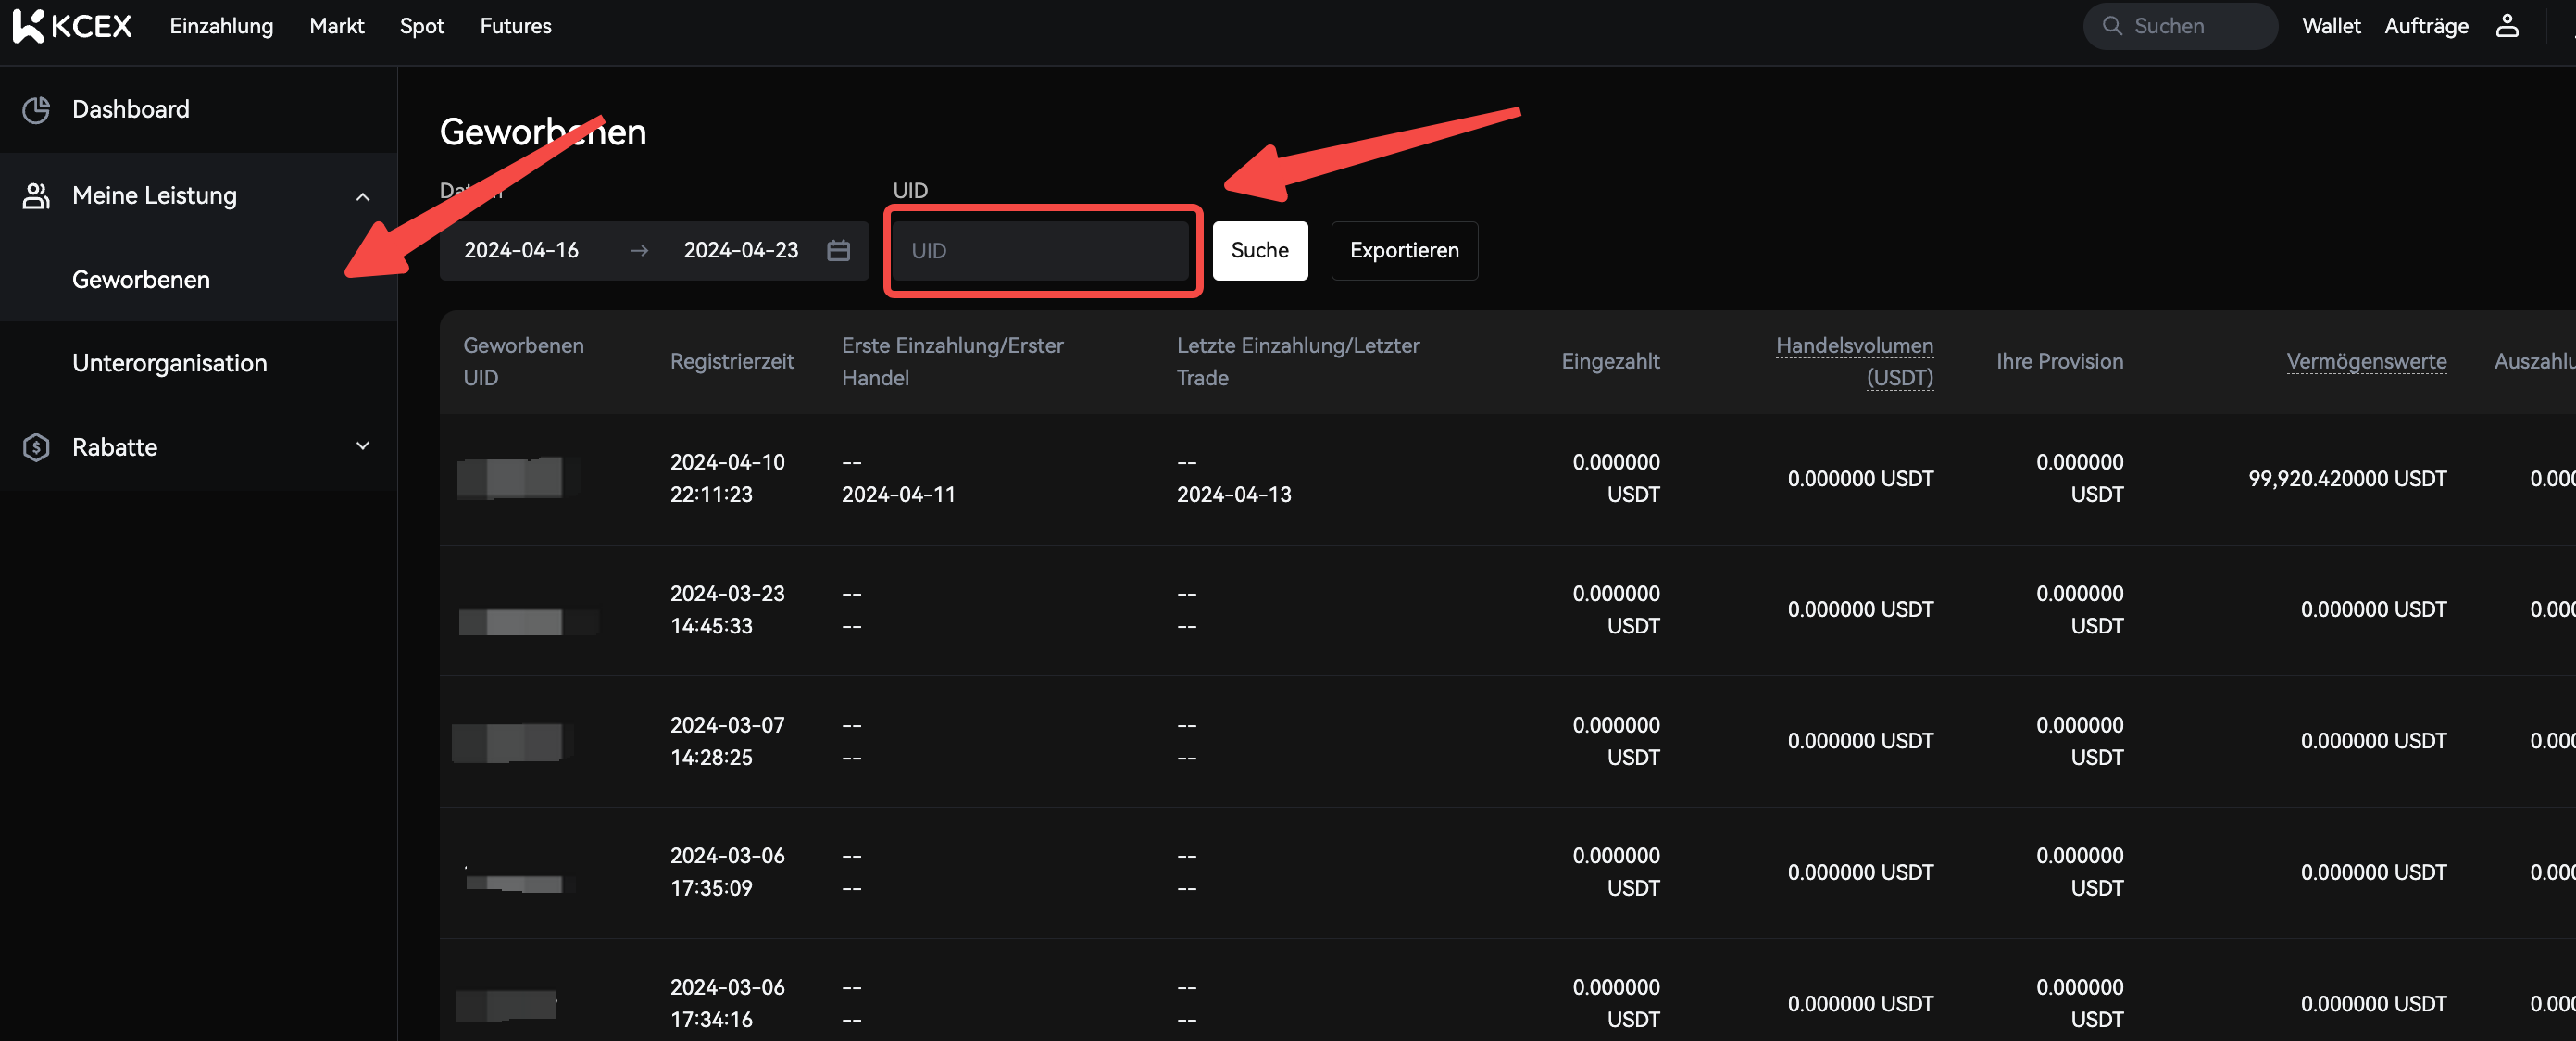Click the user profile icon

point(2506,26)
